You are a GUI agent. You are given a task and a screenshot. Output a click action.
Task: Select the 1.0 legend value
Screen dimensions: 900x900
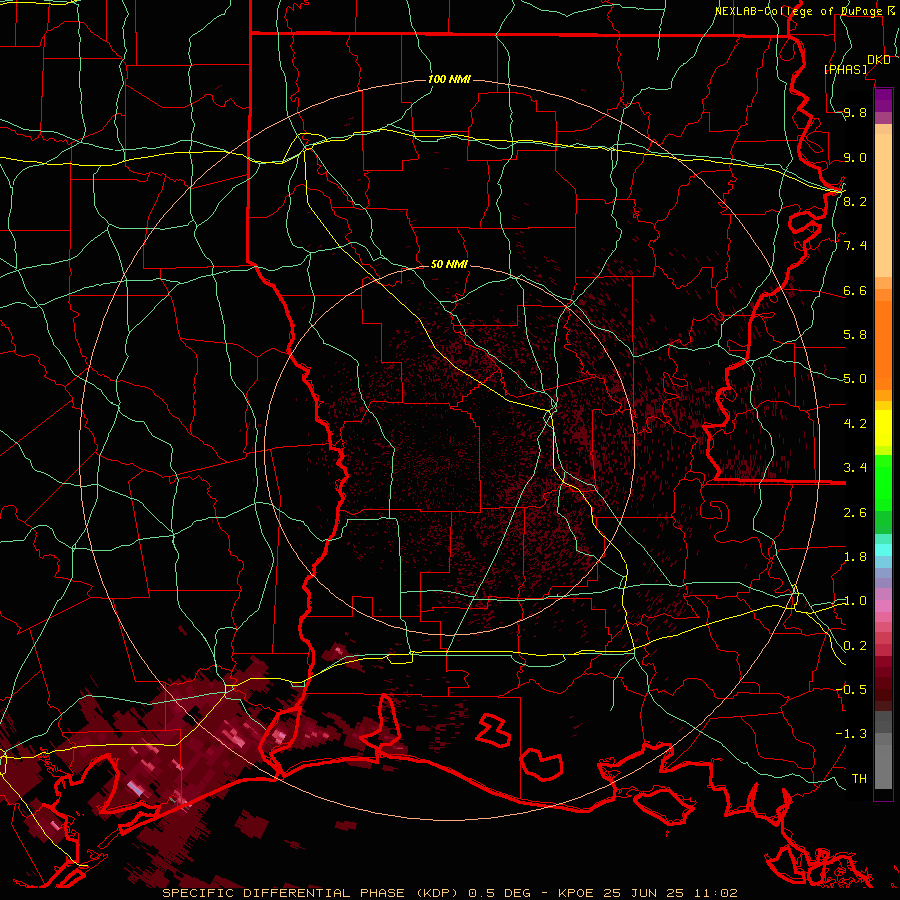coord(855,601)
